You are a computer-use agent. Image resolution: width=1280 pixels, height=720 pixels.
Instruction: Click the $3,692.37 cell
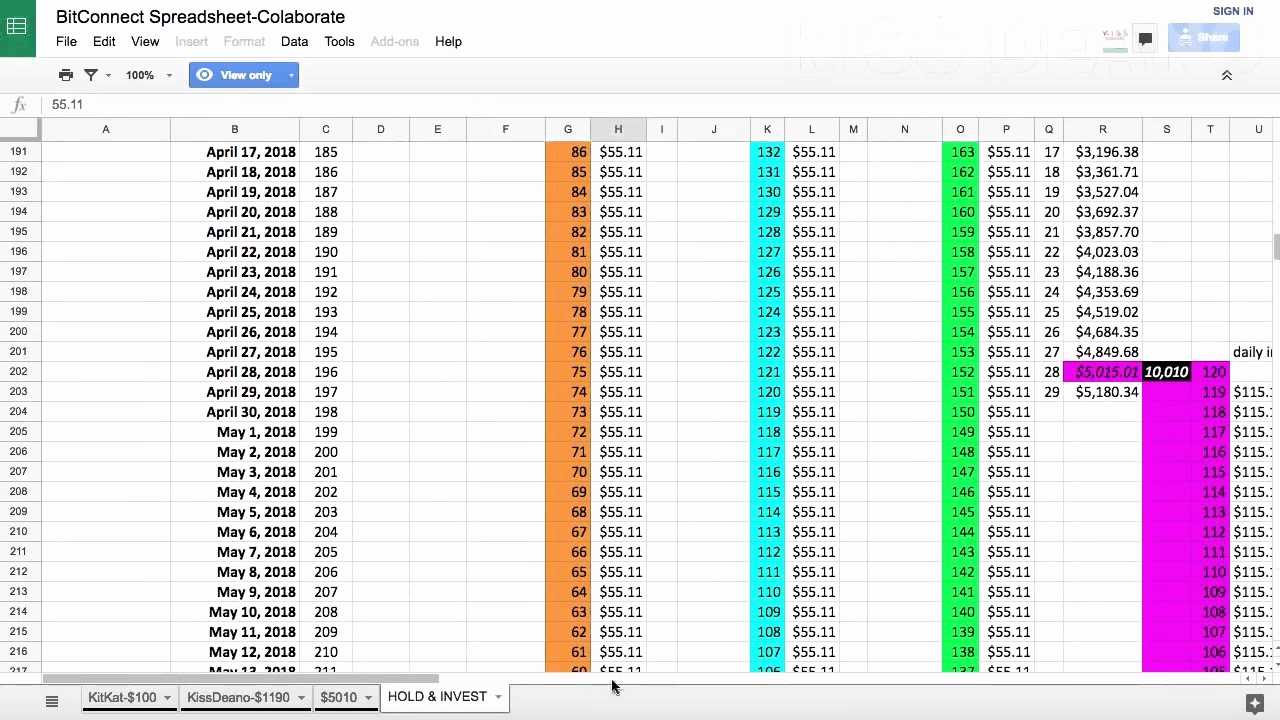(1103, 212)
